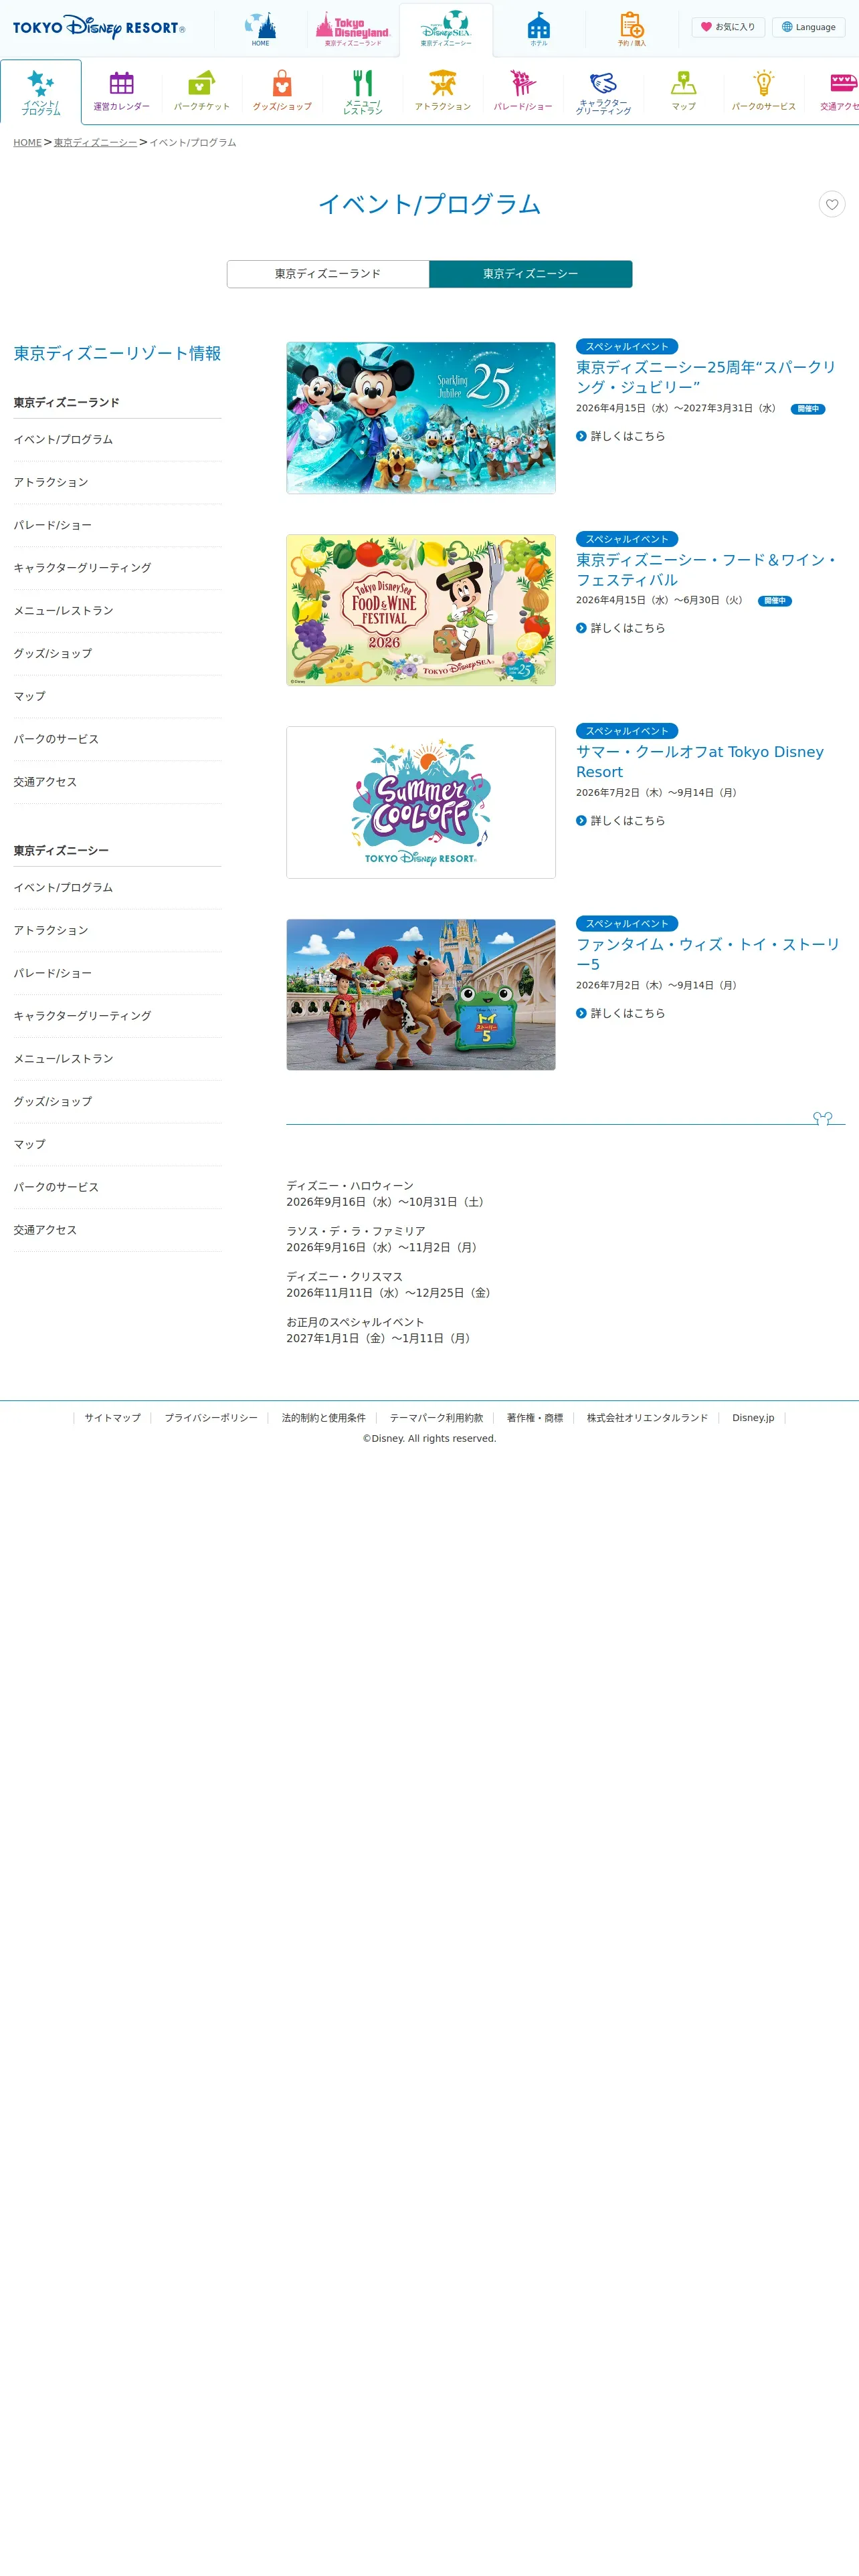Open Disneyland アトラクション in sidebar
The width and height of the screenshot is (859, 2576).
click(x=118, y=483)
